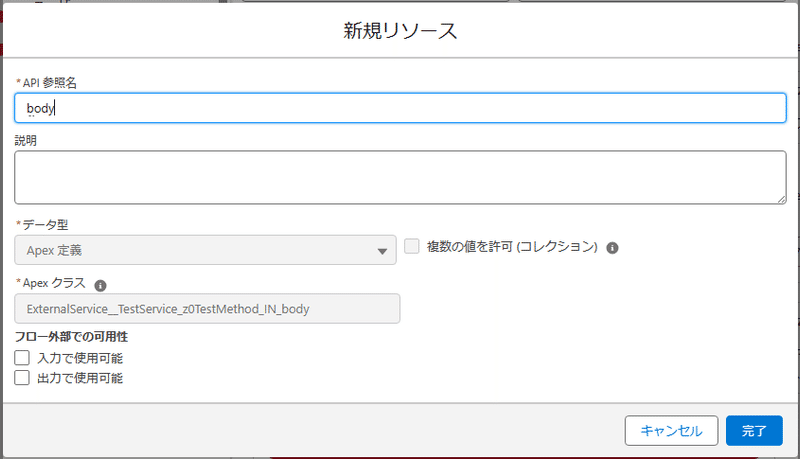800x459 pixels.
Task: Click info icon next to コレクション option
Action: pos(612,248)
